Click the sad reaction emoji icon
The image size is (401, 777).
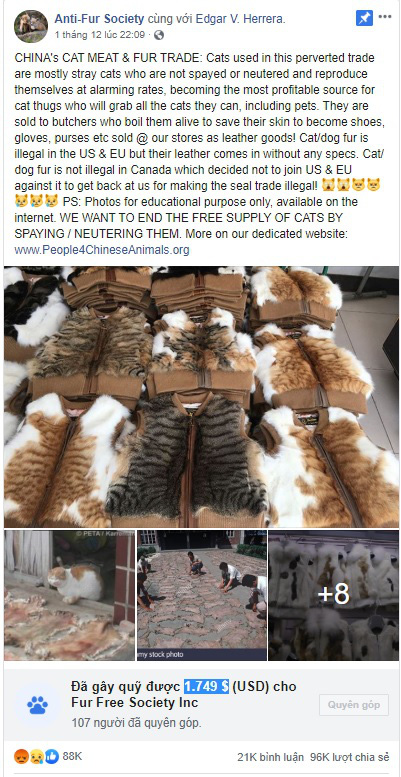point(37,756)
